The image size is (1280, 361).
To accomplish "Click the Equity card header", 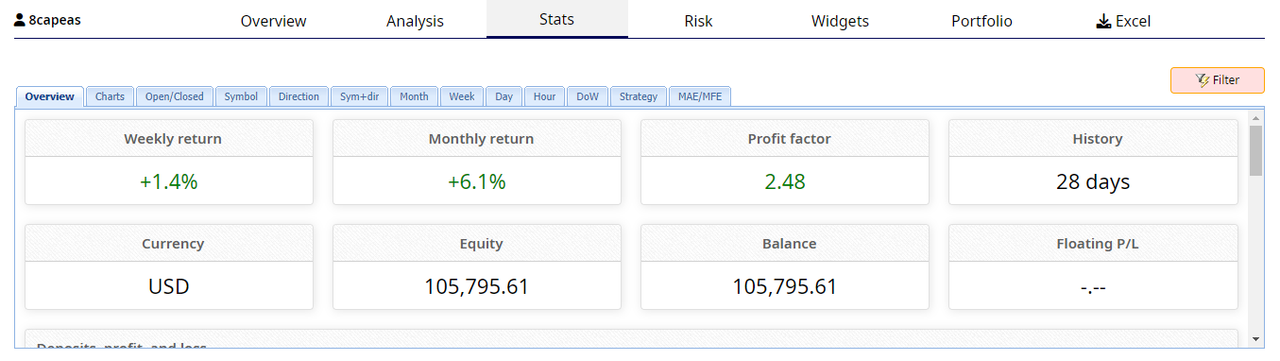I will [x=477, y=243].
